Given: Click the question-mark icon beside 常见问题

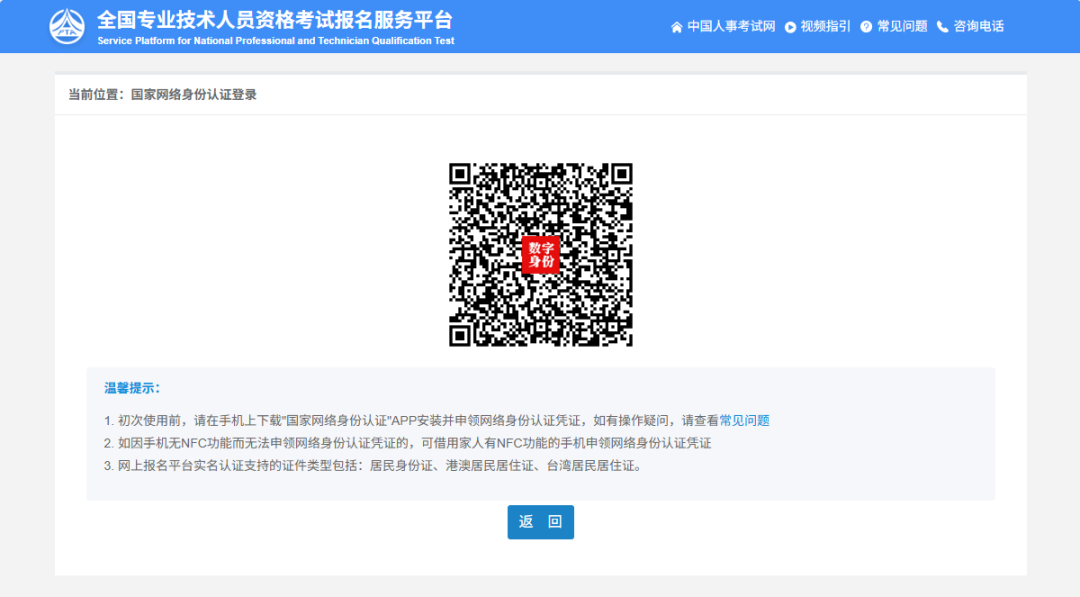Looking at the screenshot, I should click(x=866, y=27).
